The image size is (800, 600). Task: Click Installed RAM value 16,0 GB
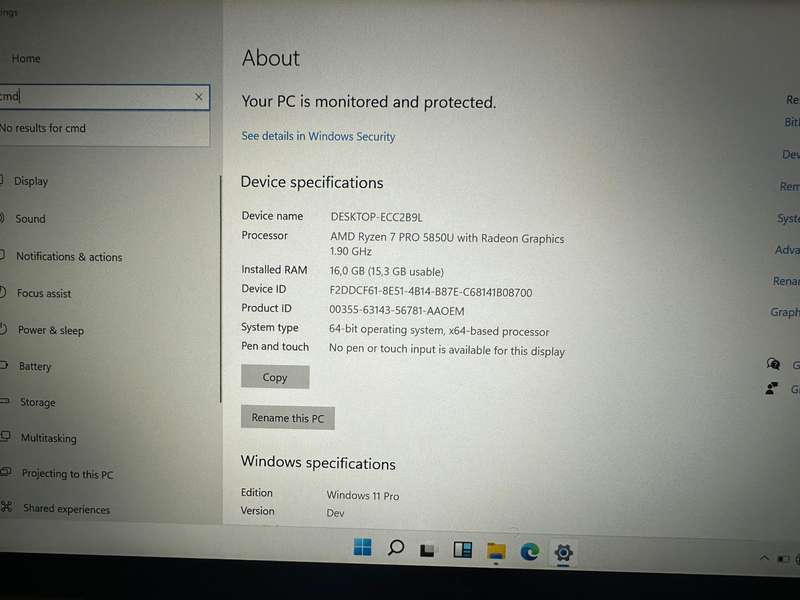(387, 271)
